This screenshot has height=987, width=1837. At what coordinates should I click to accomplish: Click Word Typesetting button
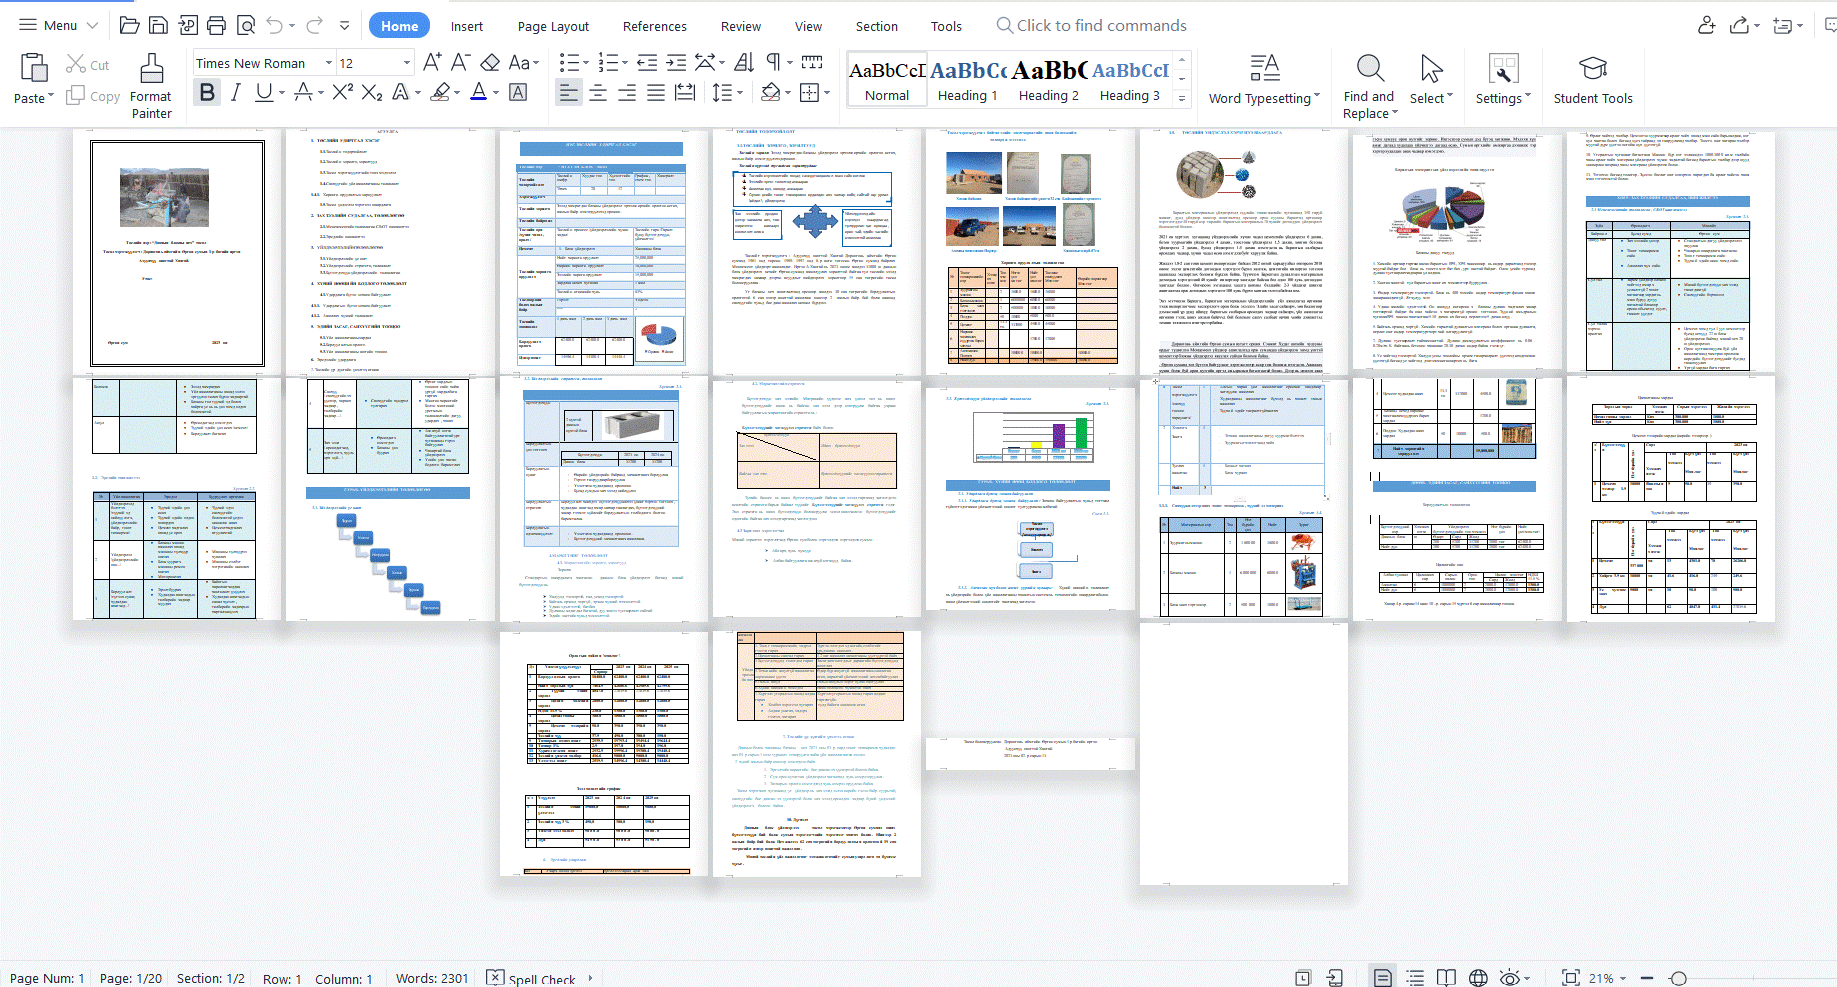(1264, 80)
